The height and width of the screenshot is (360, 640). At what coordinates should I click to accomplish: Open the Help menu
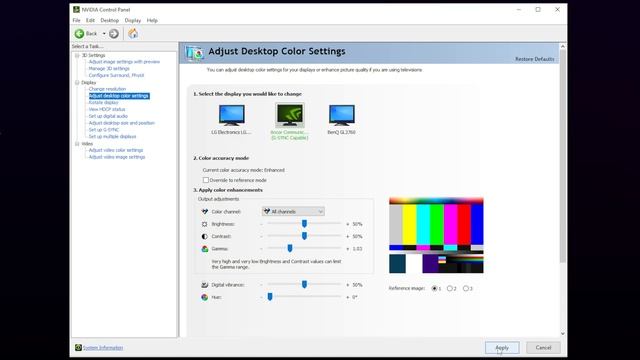(152, 20)
